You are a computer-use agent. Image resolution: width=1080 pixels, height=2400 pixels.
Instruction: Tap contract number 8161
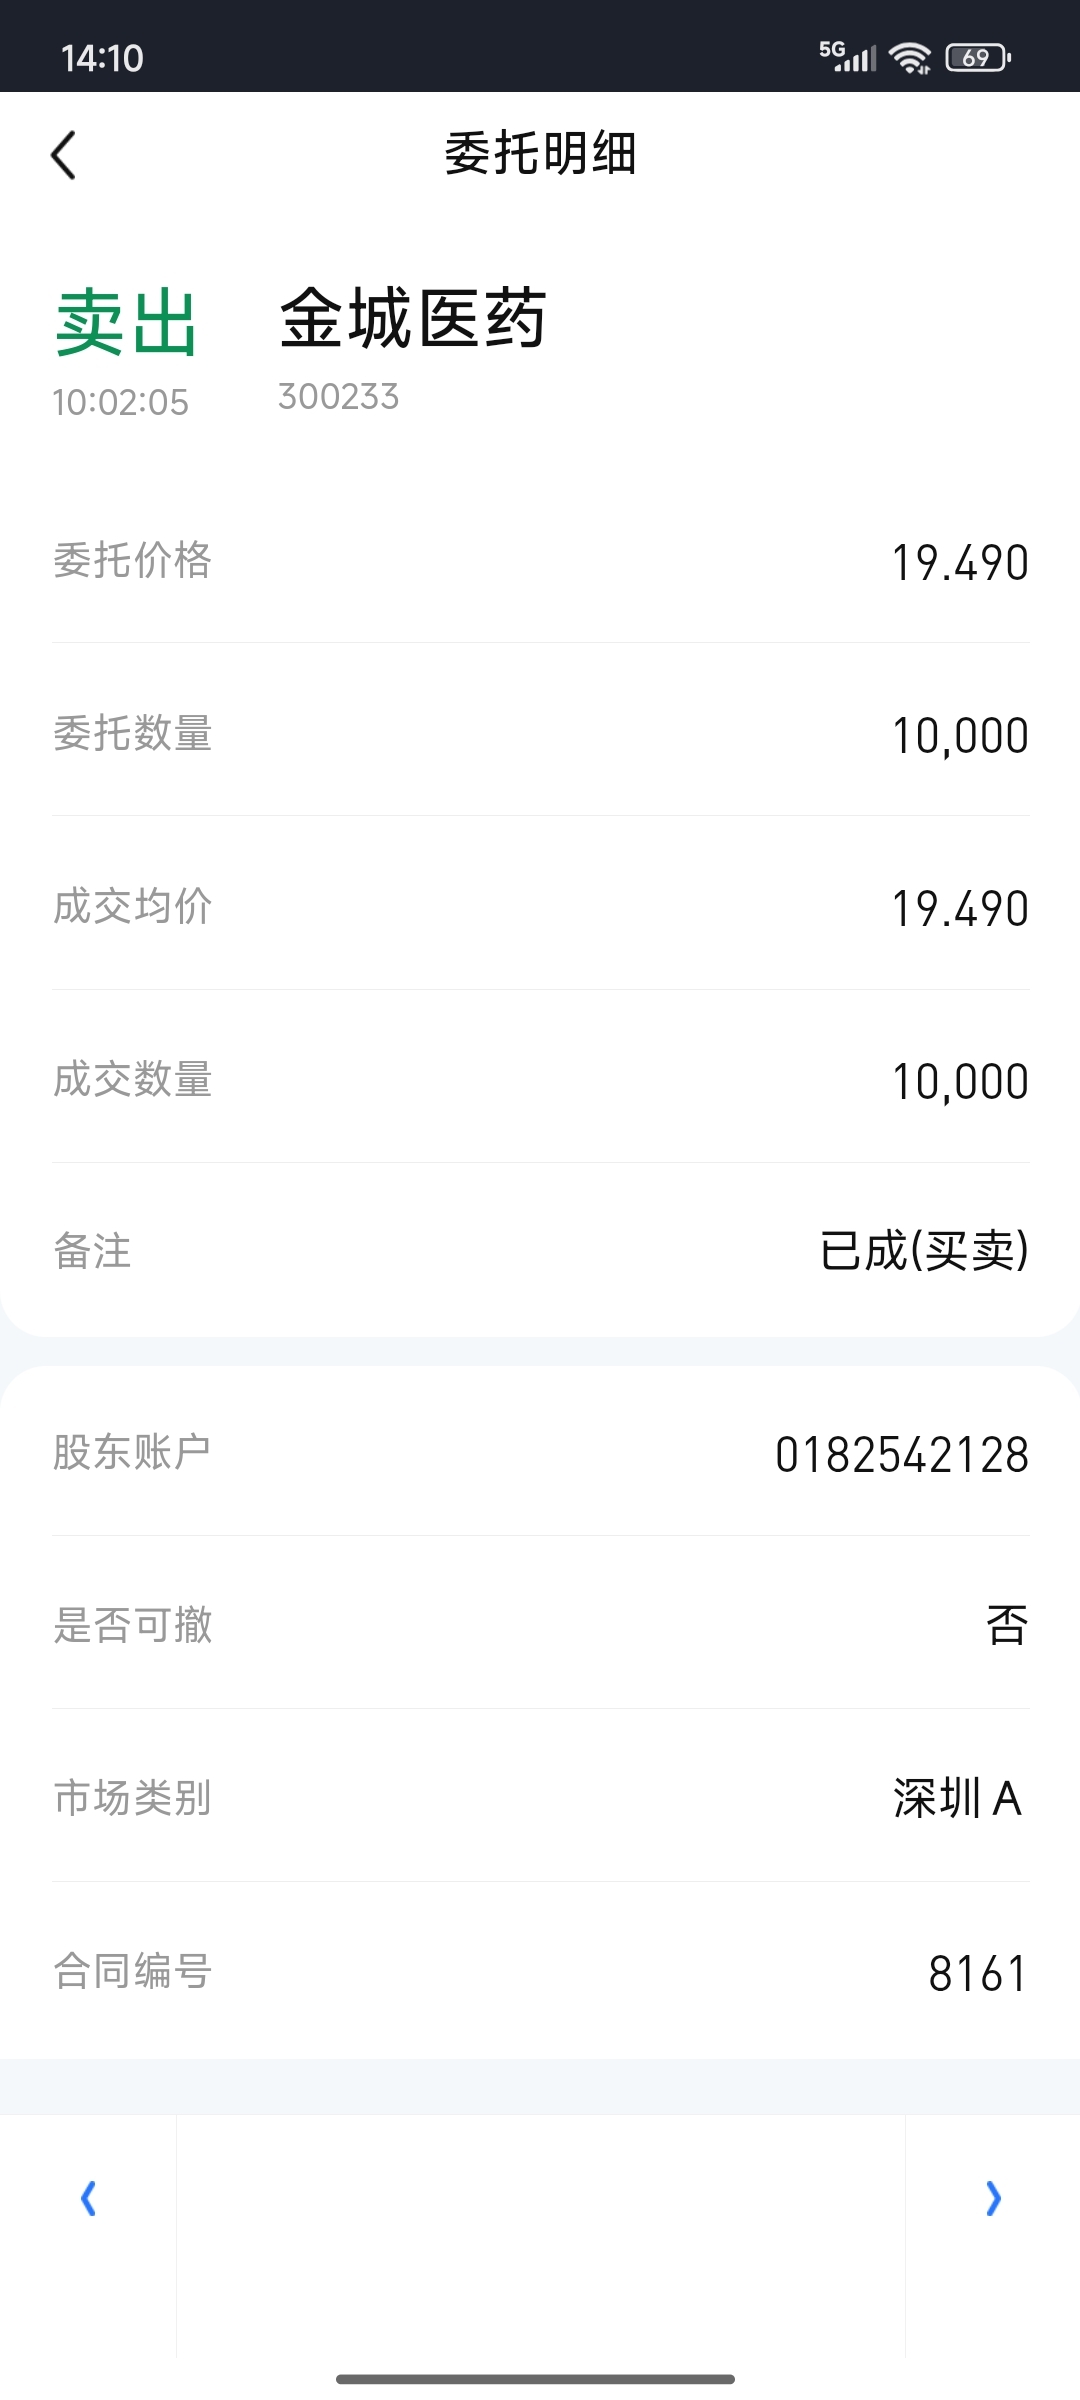point(978,1973)
